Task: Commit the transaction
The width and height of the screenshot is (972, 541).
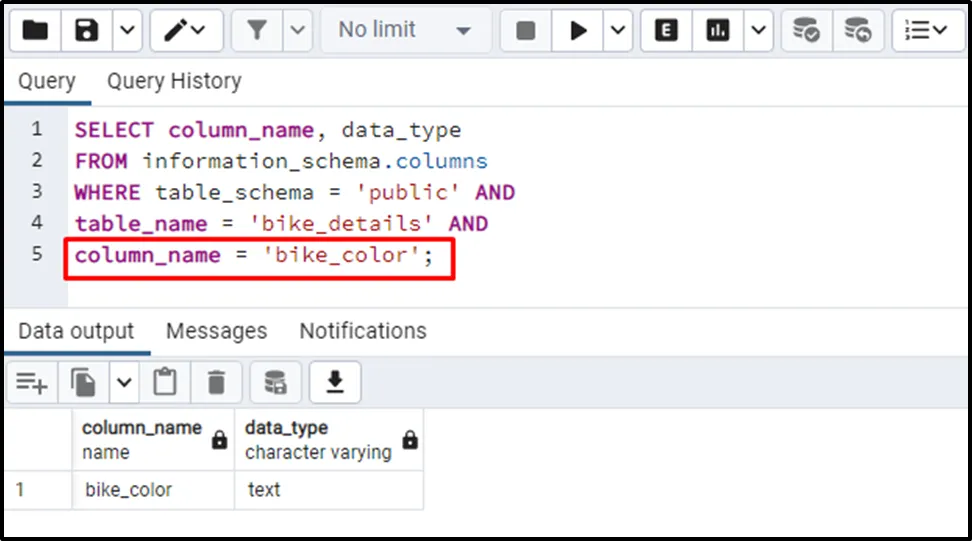Action: pyautogui.click(x=806, y=31)
